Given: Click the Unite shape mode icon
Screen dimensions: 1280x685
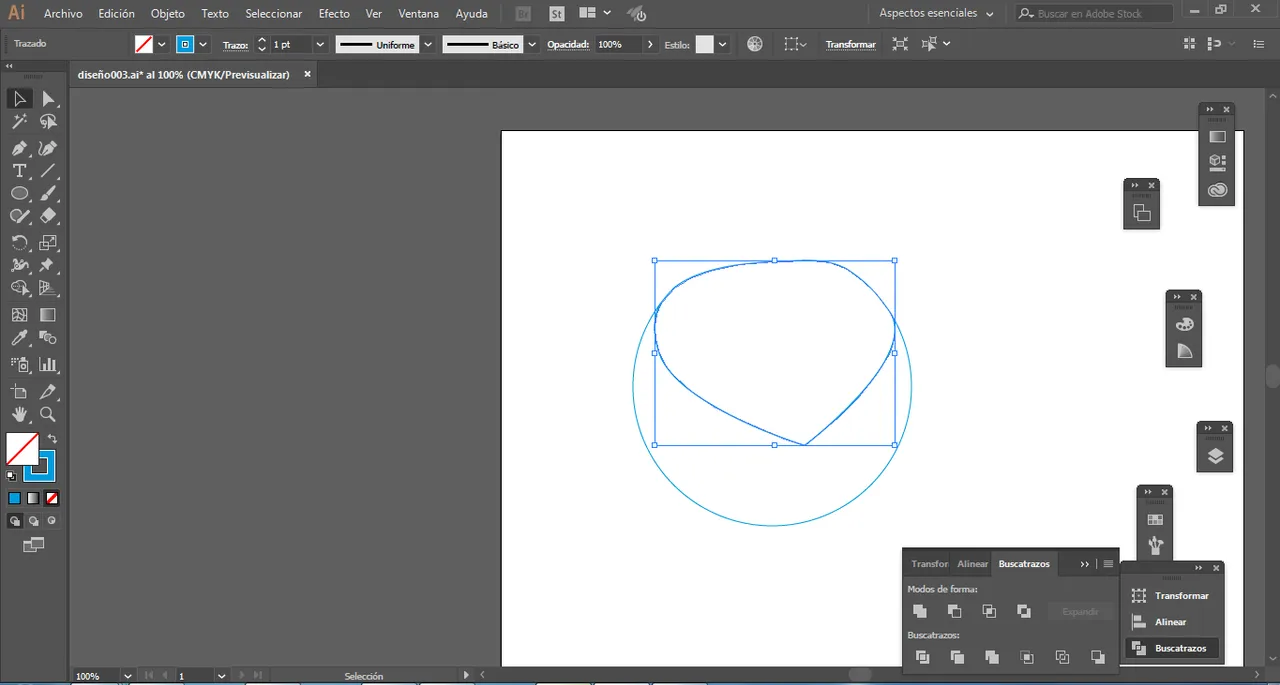Looking at the screenshot, I should 920,611.
